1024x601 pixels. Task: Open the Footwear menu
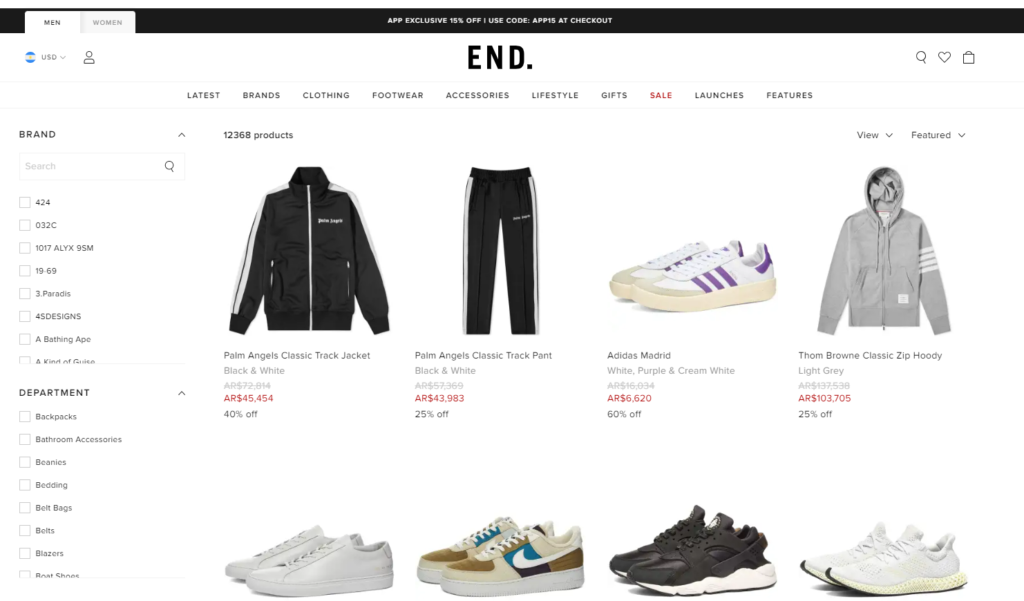click(x=398, y=95)
